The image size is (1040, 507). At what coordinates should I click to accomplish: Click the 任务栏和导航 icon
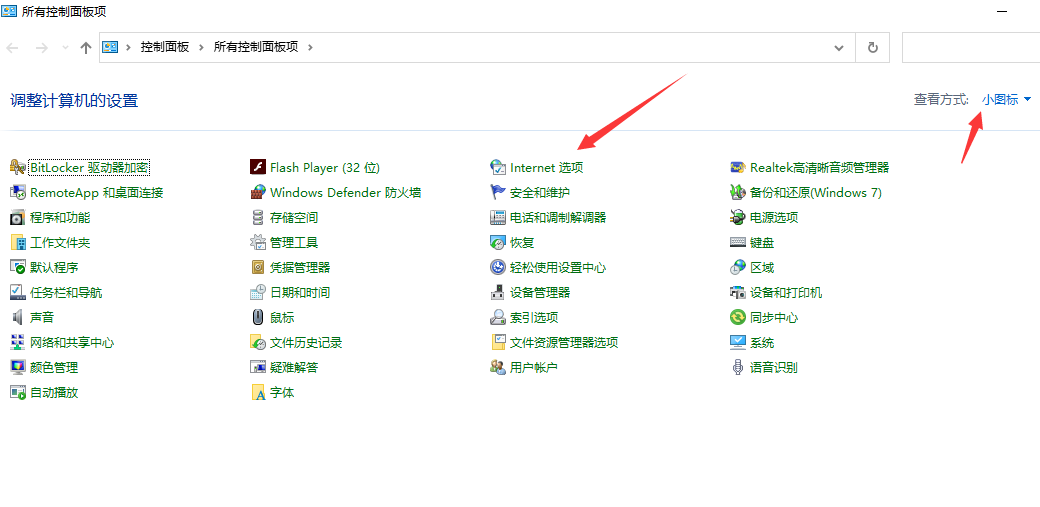point(18,293)
